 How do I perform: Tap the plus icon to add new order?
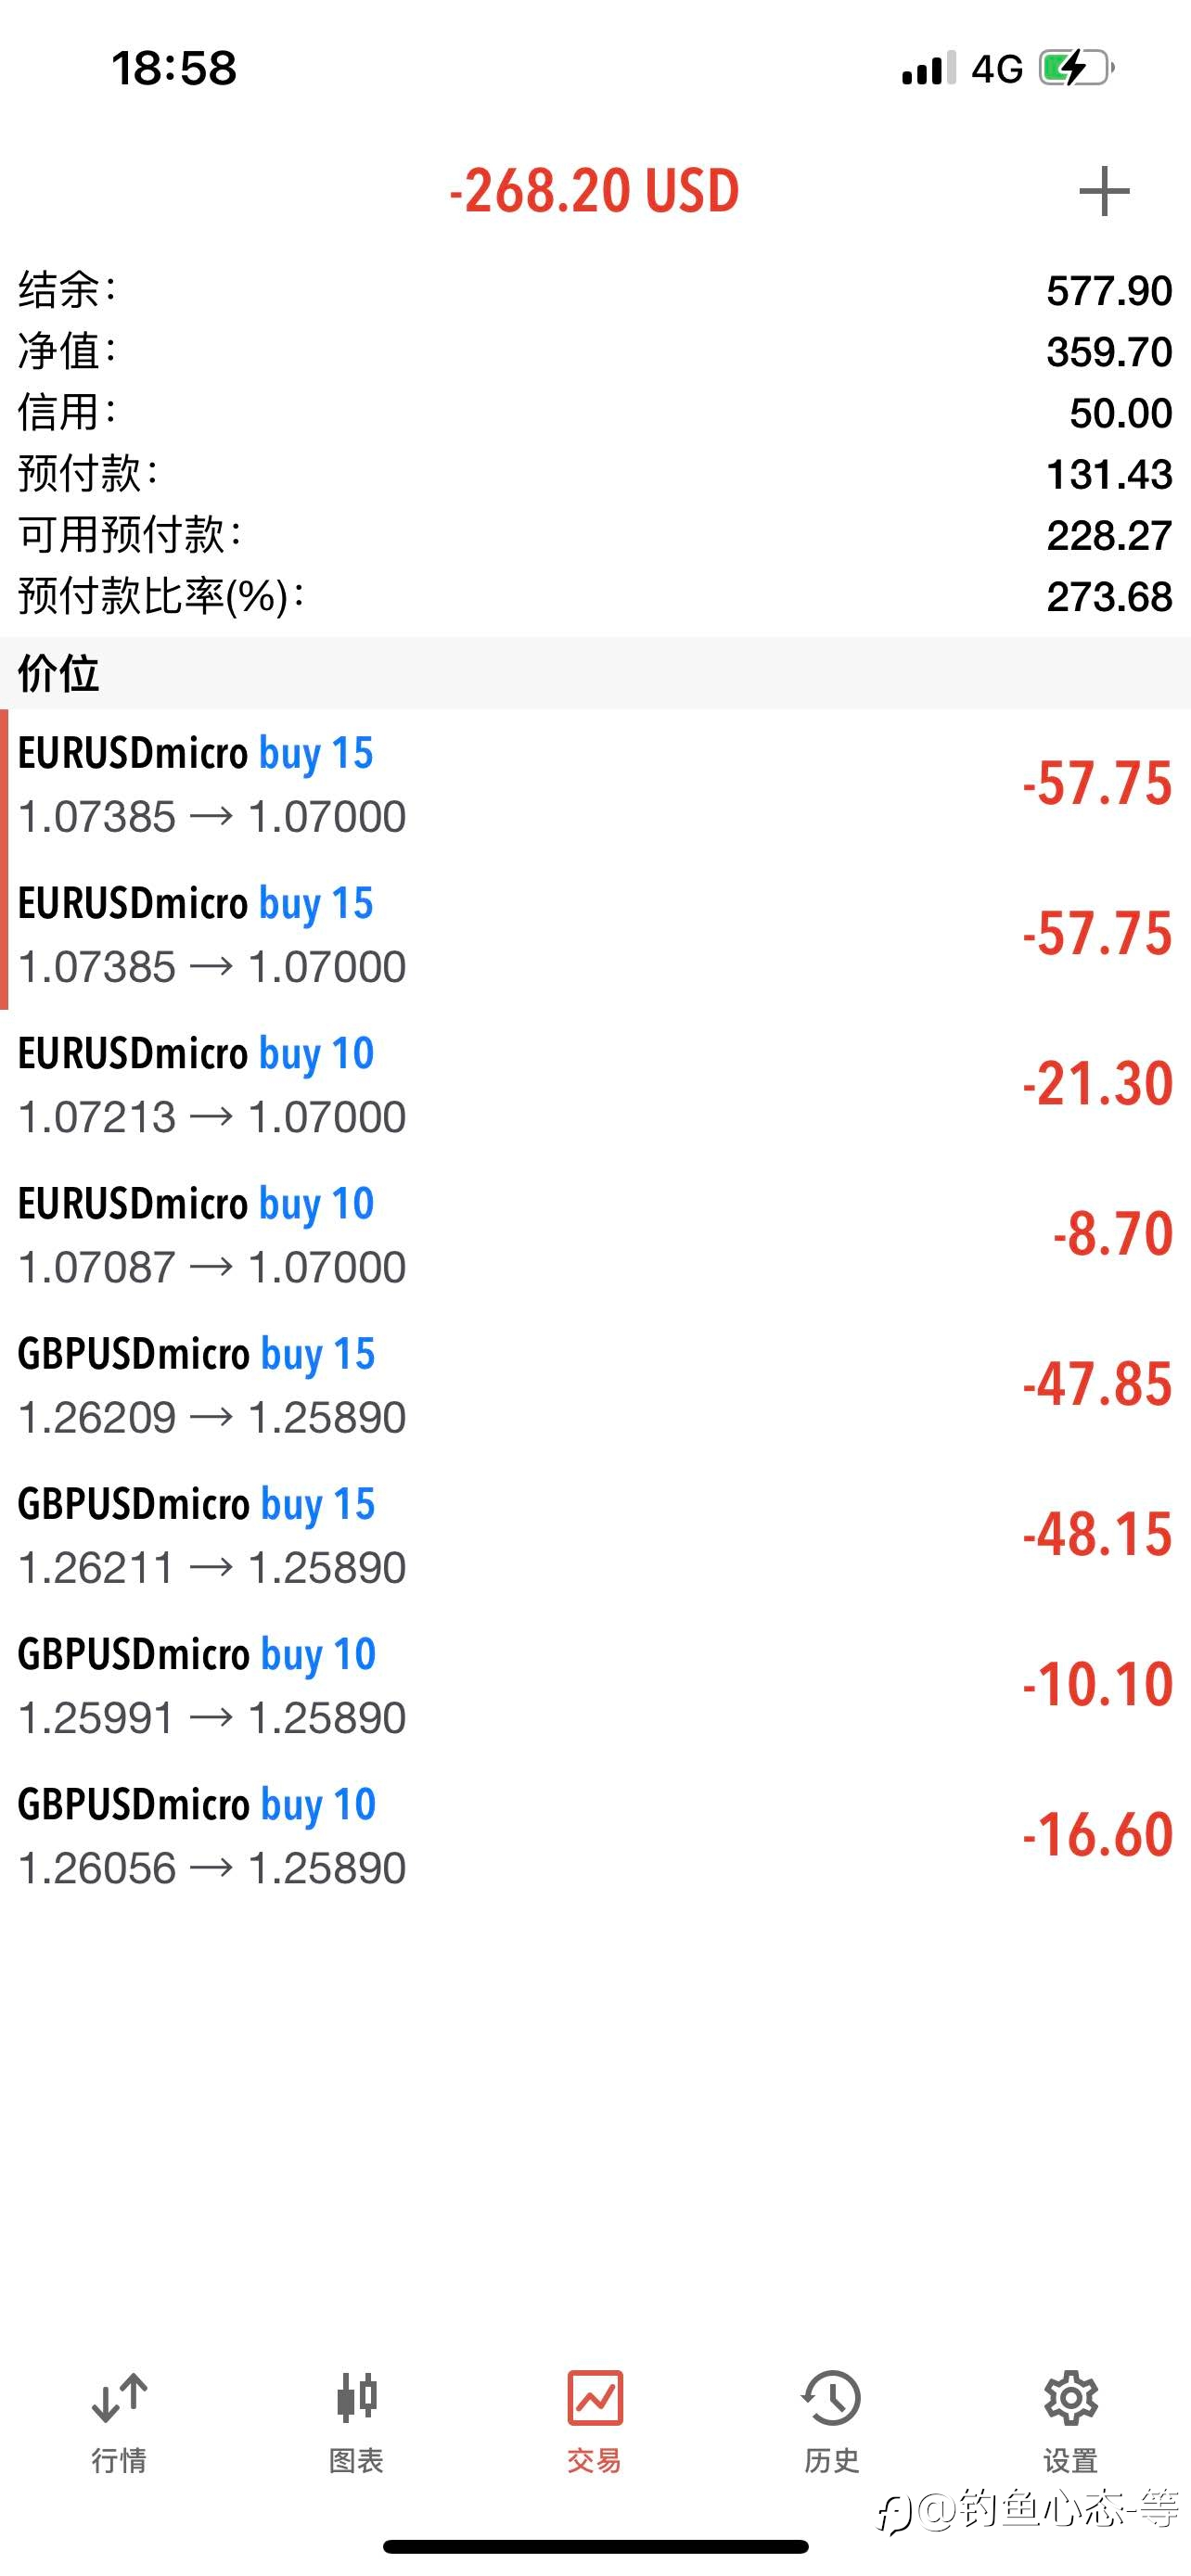click(1104, 191)
